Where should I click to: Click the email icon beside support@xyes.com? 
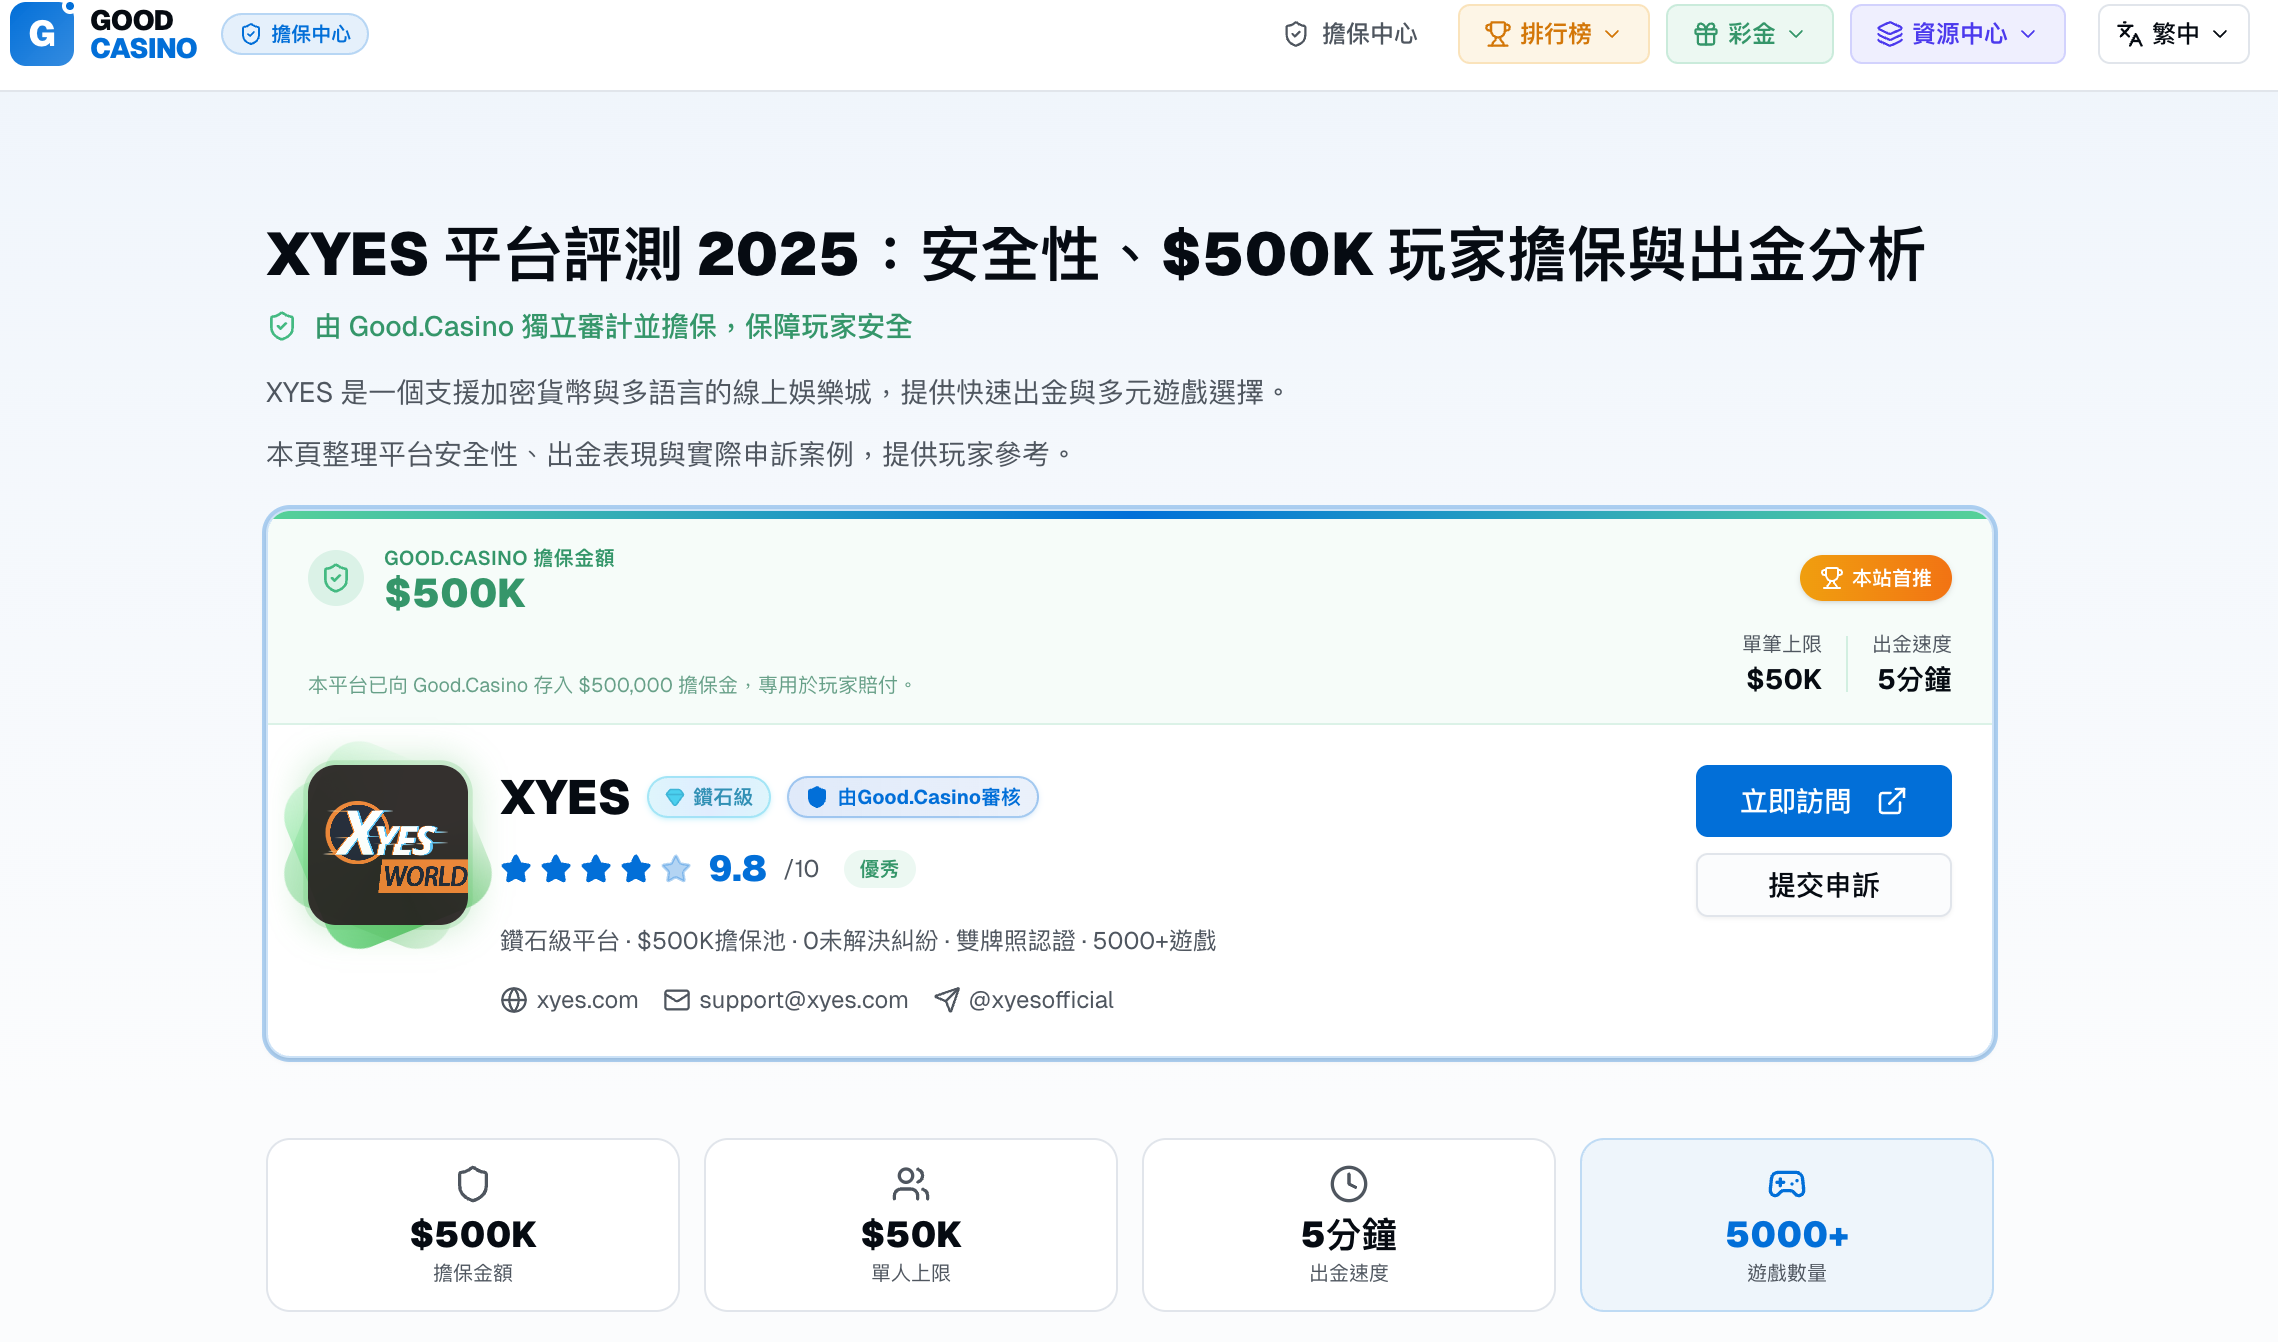click(x=676, y=999)
